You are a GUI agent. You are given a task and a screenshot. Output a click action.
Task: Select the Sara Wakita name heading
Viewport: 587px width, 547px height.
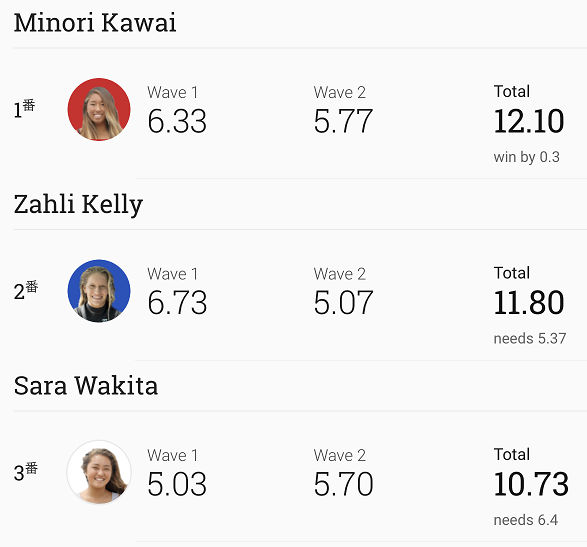86,386
